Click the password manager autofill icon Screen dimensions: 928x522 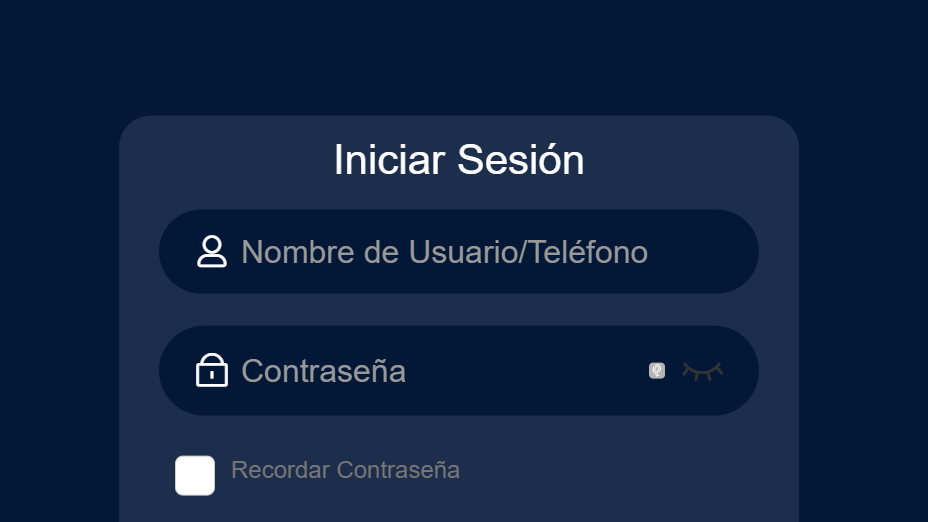[x=657, y=371]
